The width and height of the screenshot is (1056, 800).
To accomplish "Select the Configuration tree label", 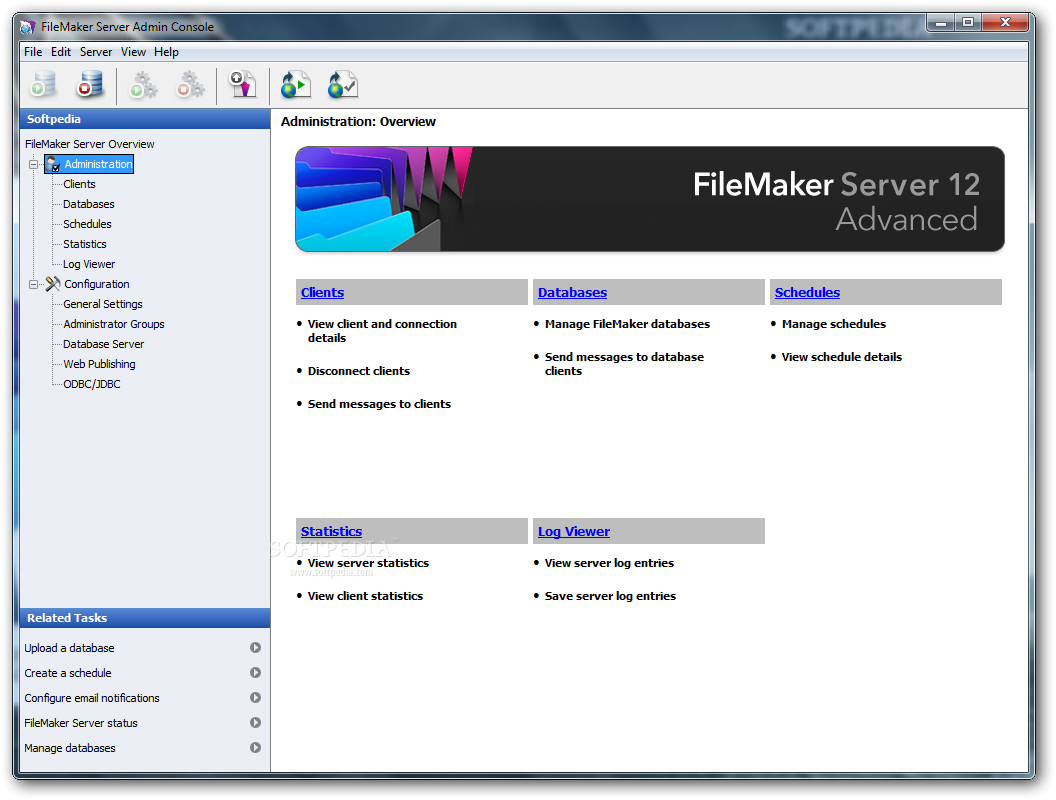I will pyautogui.click(x=97, y=284).
